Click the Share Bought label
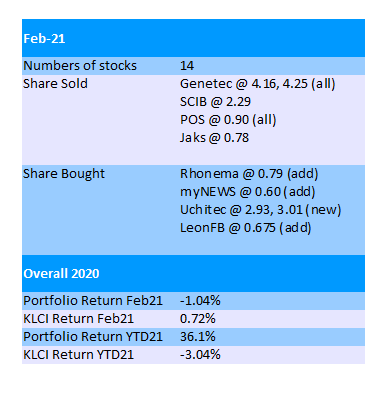The image size is (389, 394). [x=64, y=174]
